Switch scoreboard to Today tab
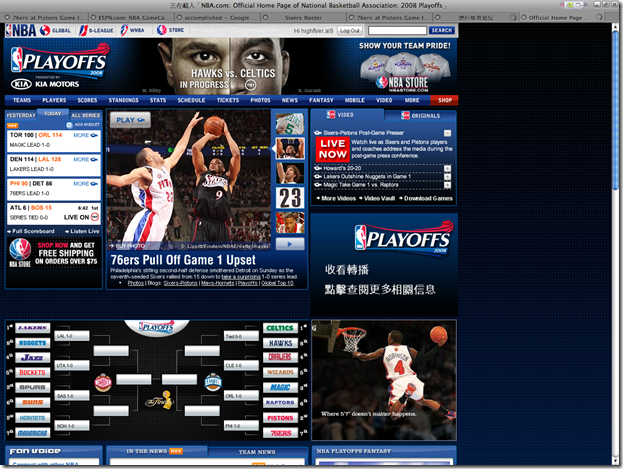Image resolution: width=623 pixels, height=469 pixels. 53,113
